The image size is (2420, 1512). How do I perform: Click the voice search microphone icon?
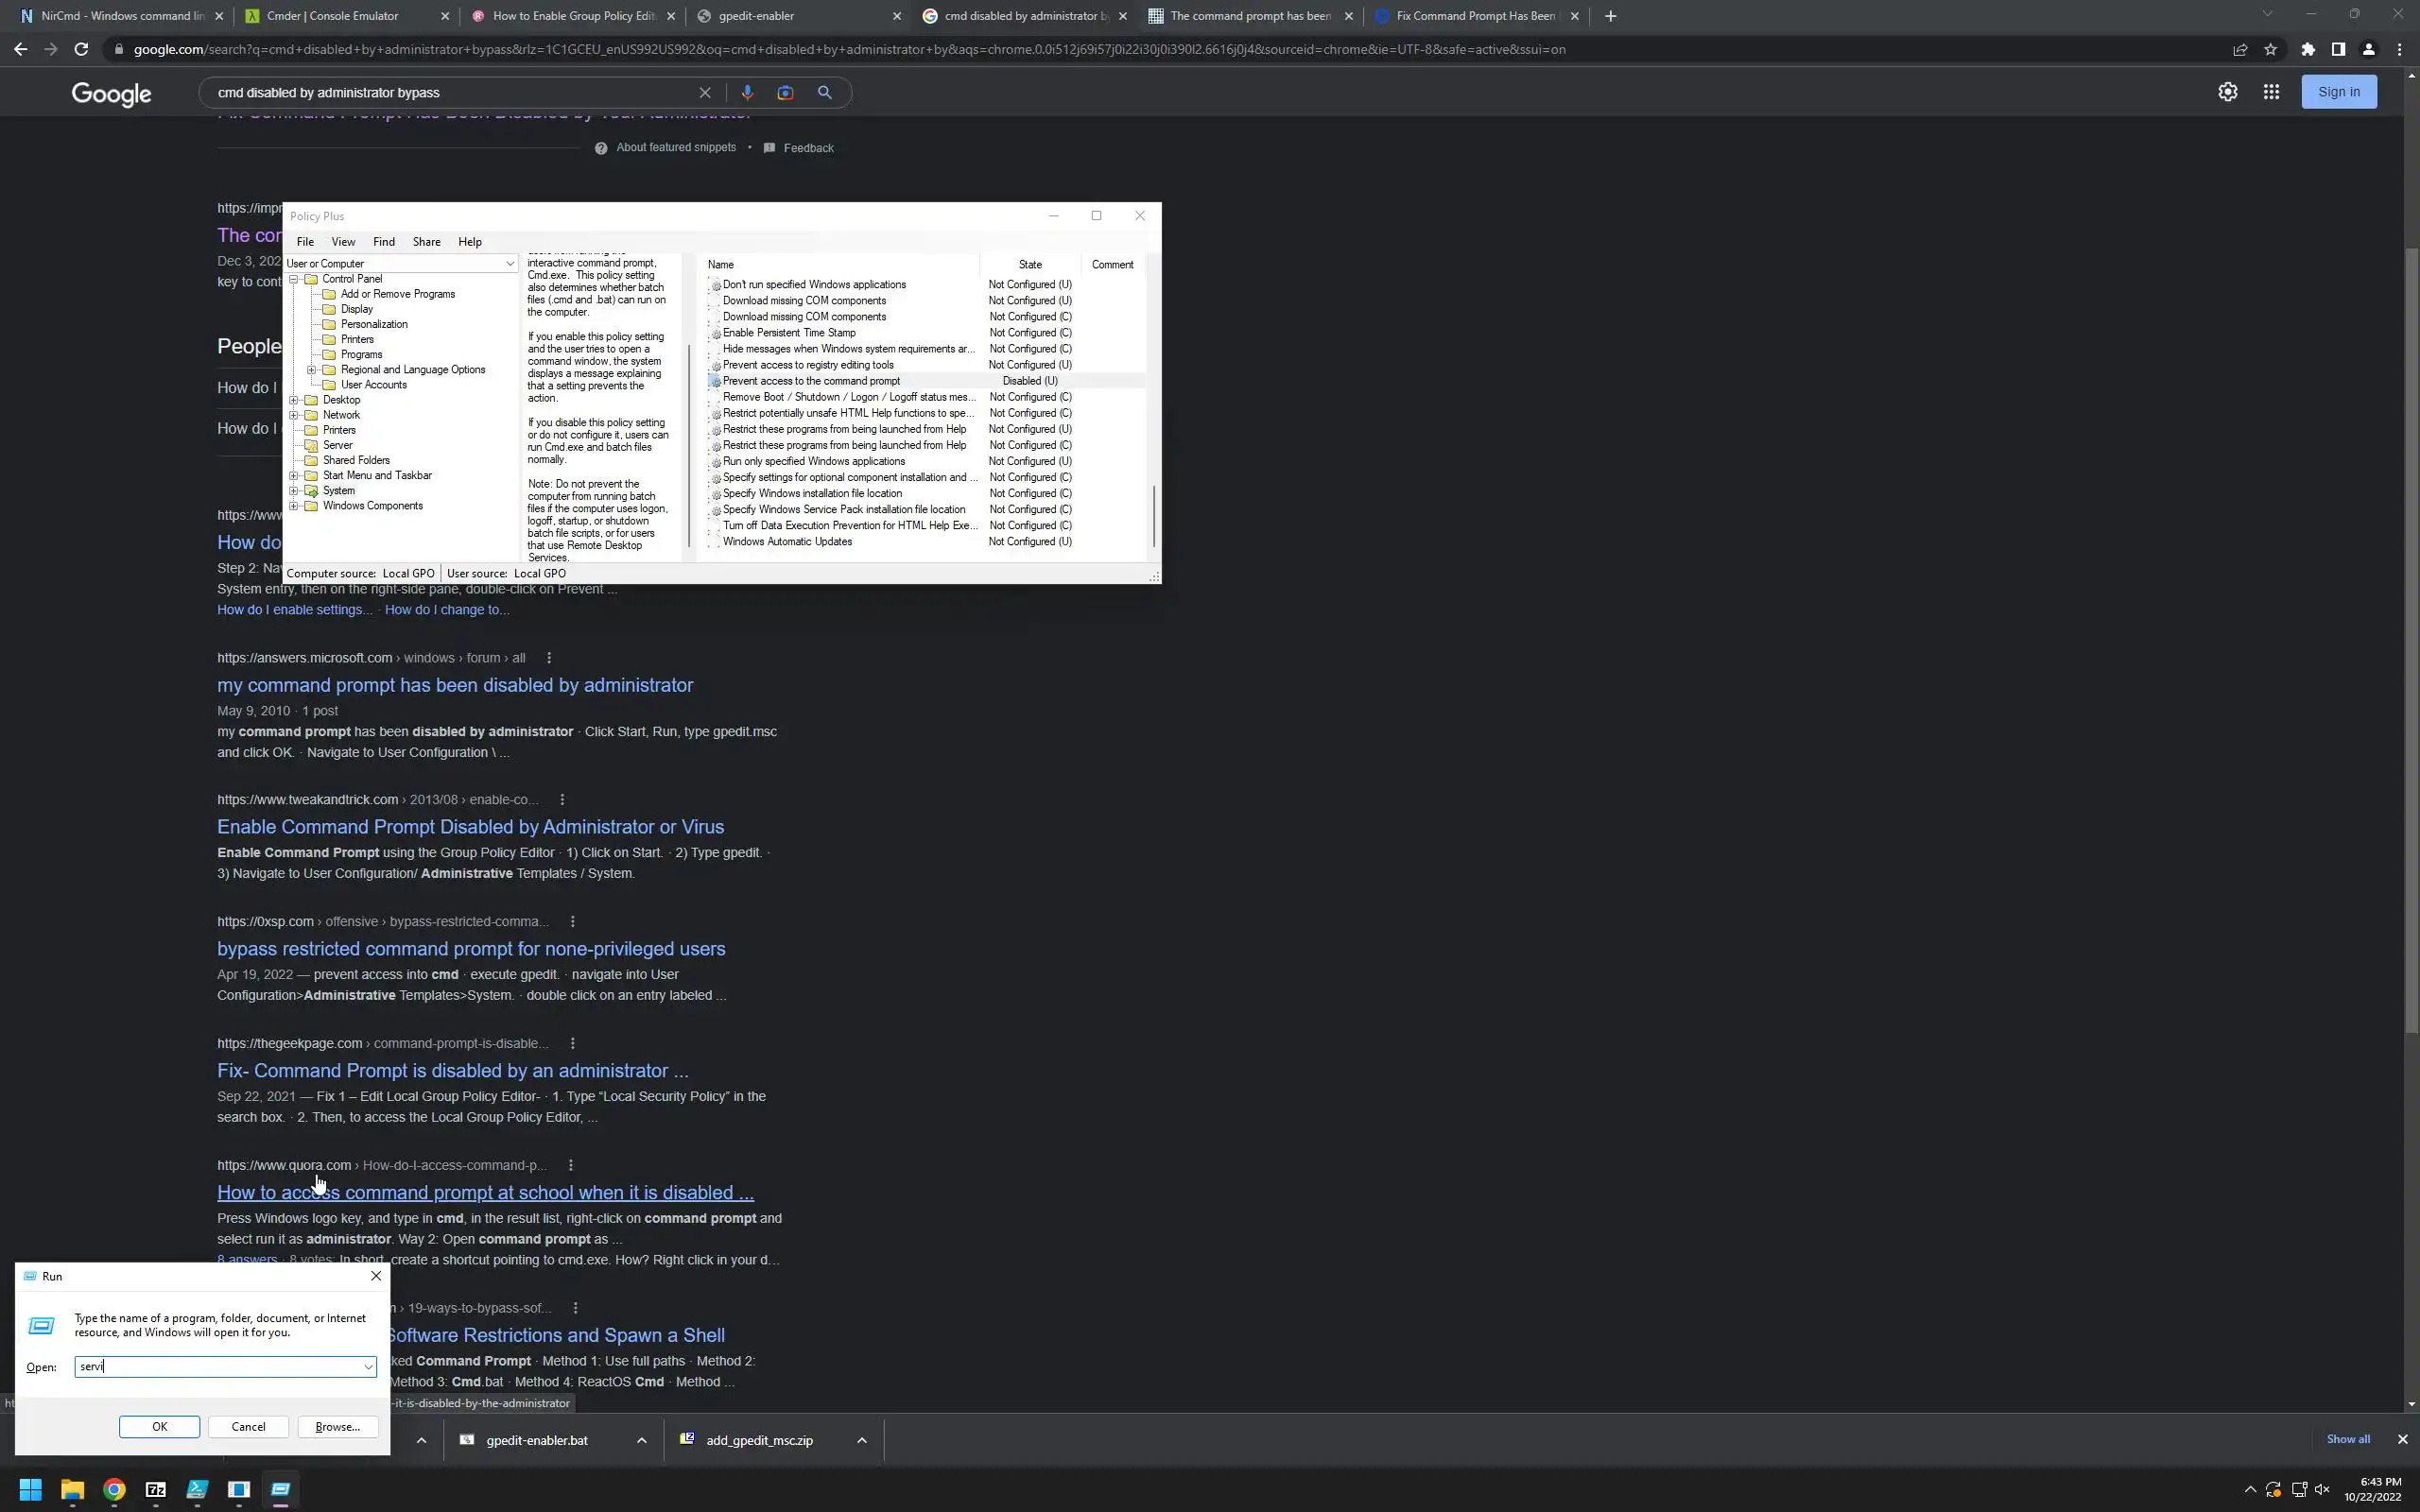[x=746, y=92]
